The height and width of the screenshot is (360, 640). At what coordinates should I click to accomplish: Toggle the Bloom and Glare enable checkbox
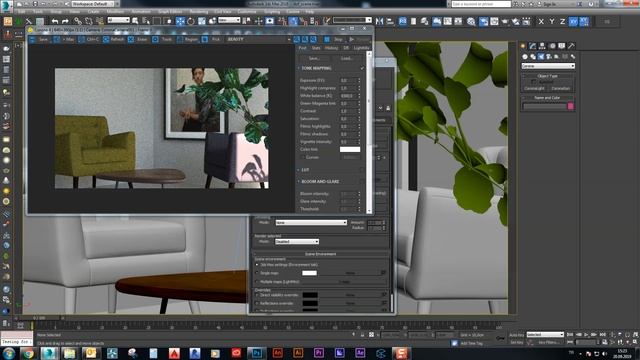pos(362,181)
